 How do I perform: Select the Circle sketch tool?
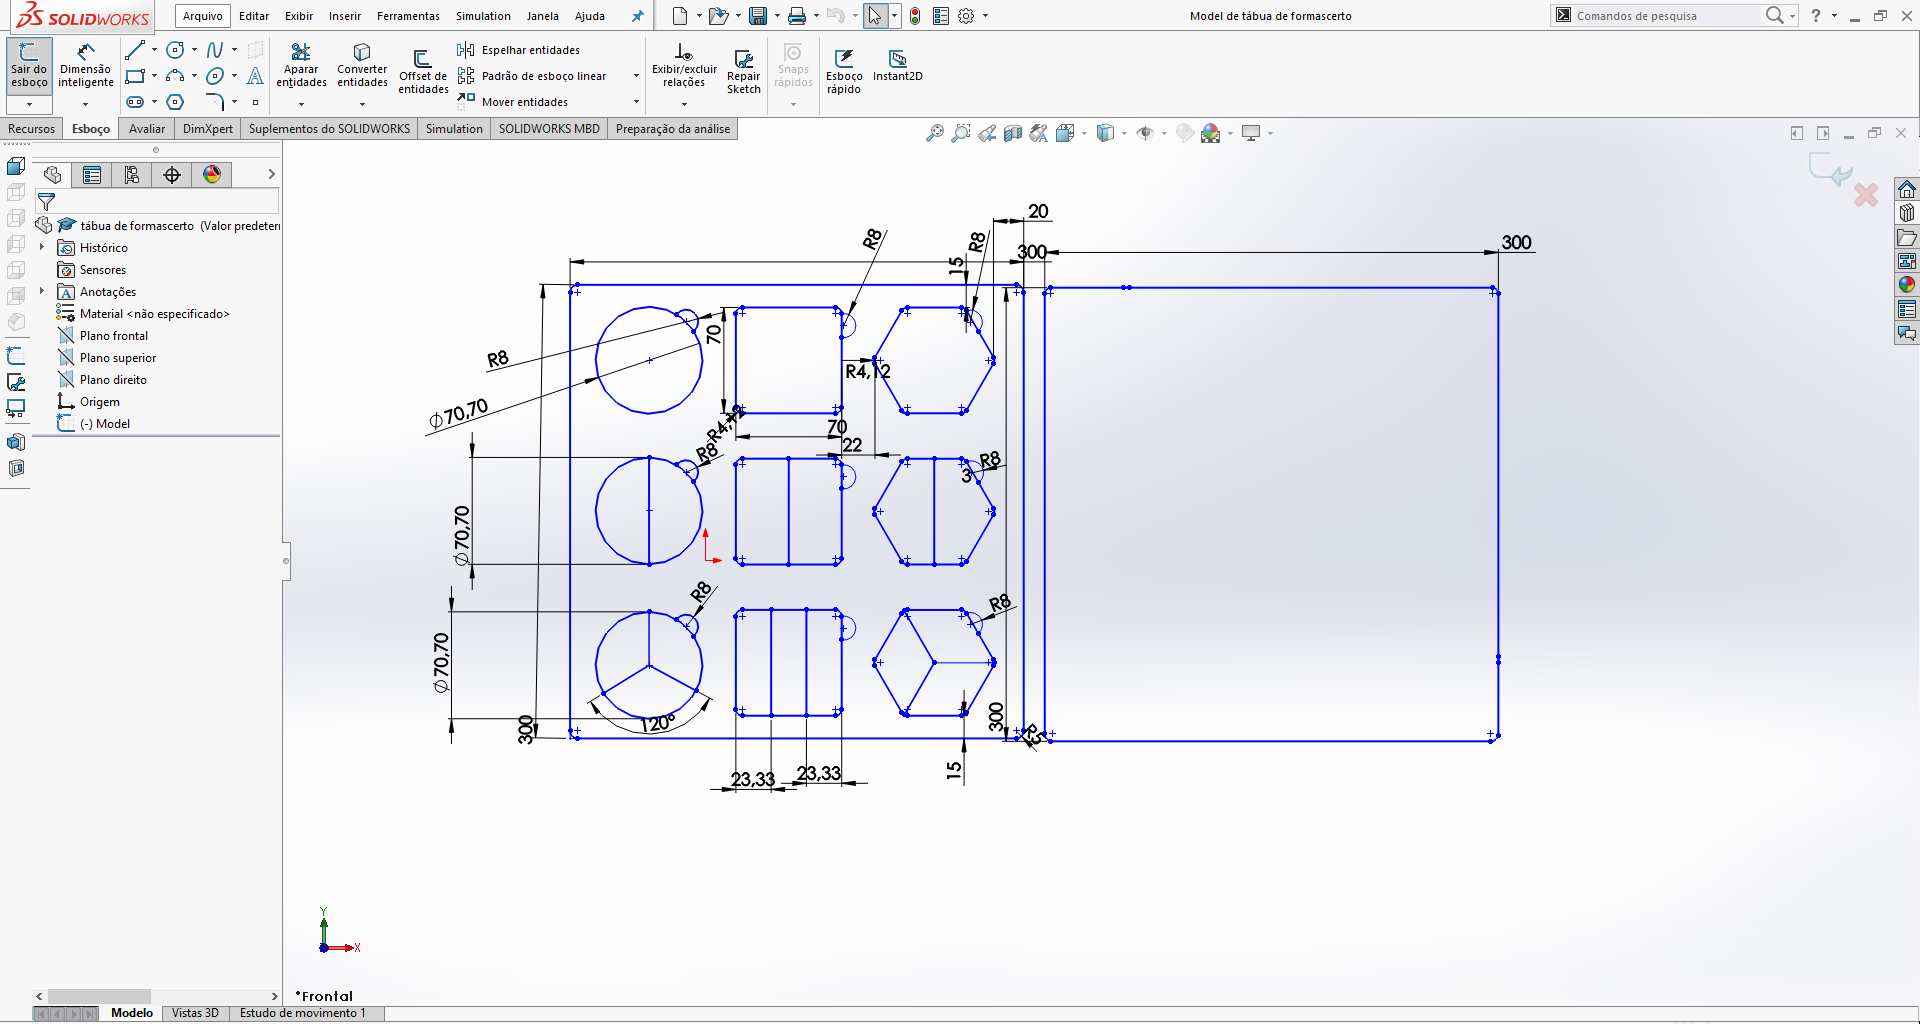tap(175, 50)
